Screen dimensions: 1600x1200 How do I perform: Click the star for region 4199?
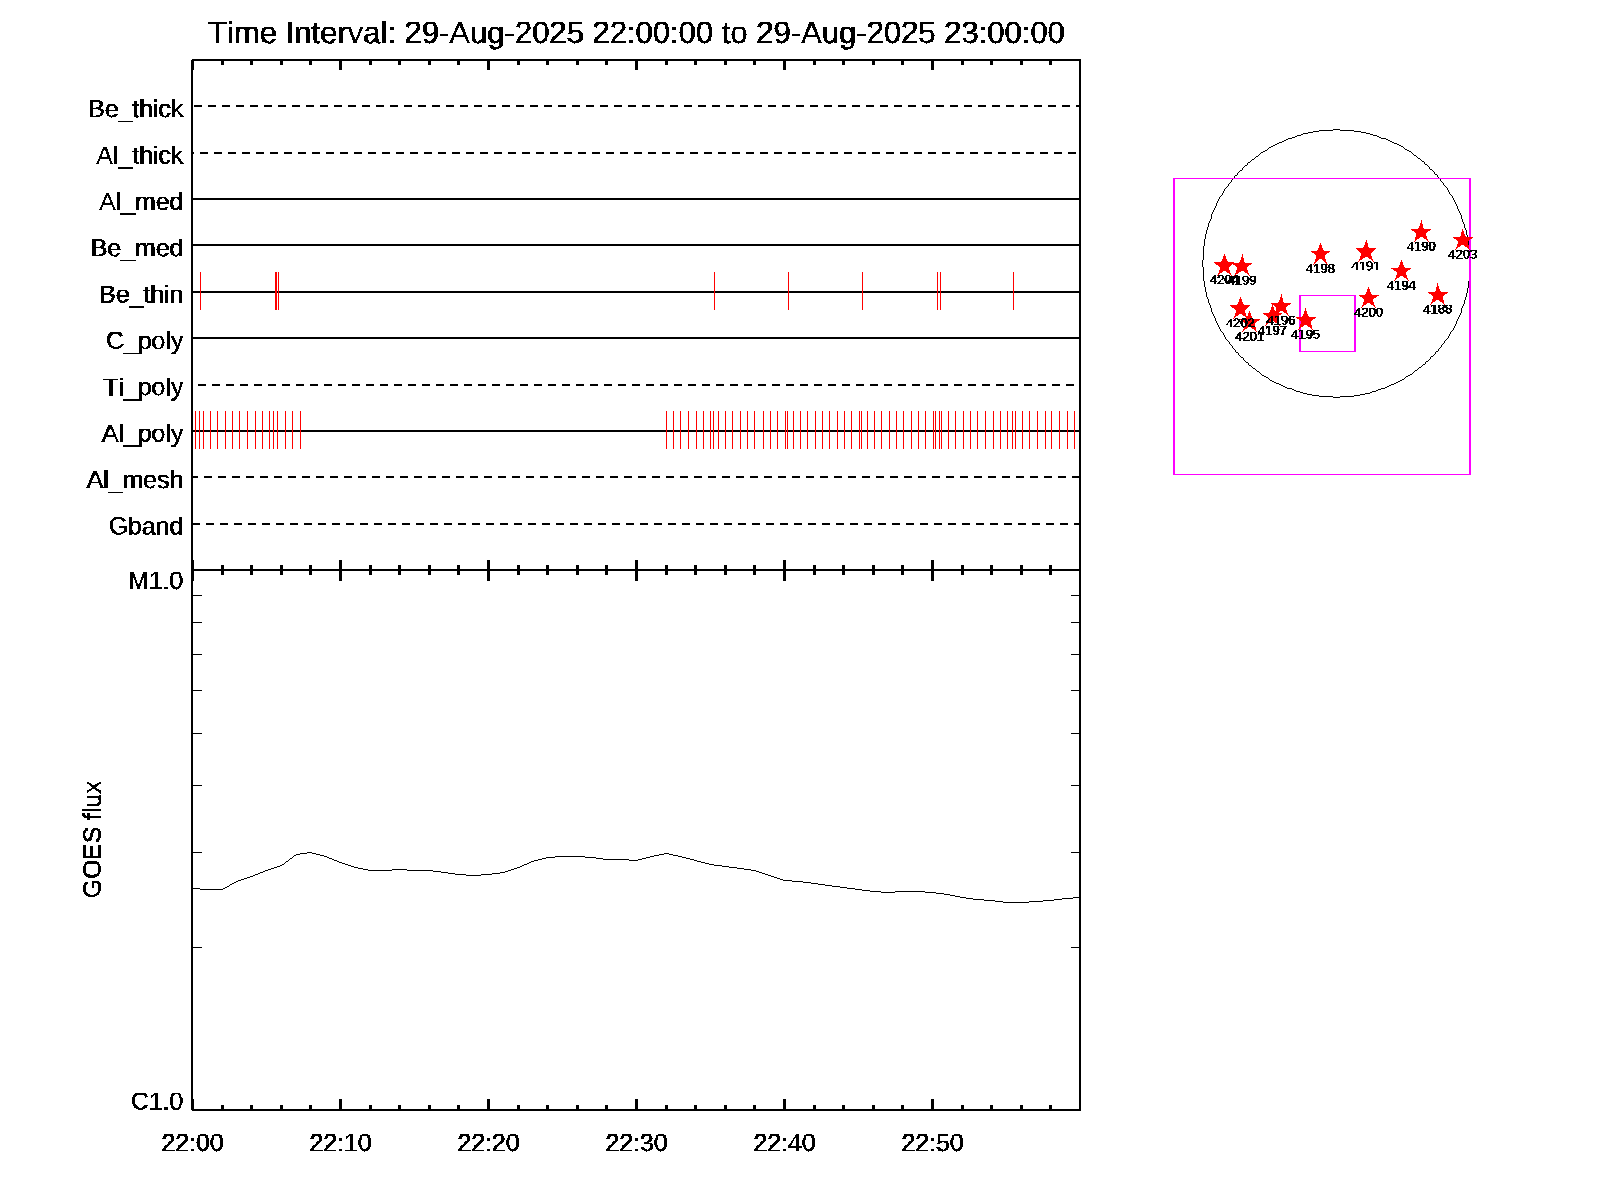click(1242, 266)
